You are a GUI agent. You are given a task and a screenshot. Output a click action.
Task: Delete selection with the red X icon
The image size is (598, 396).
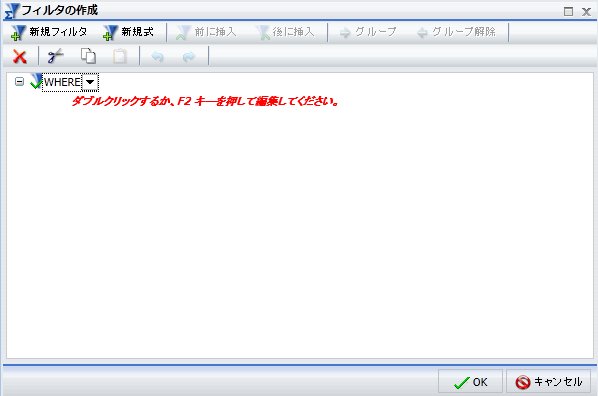[x=19, y=56]
